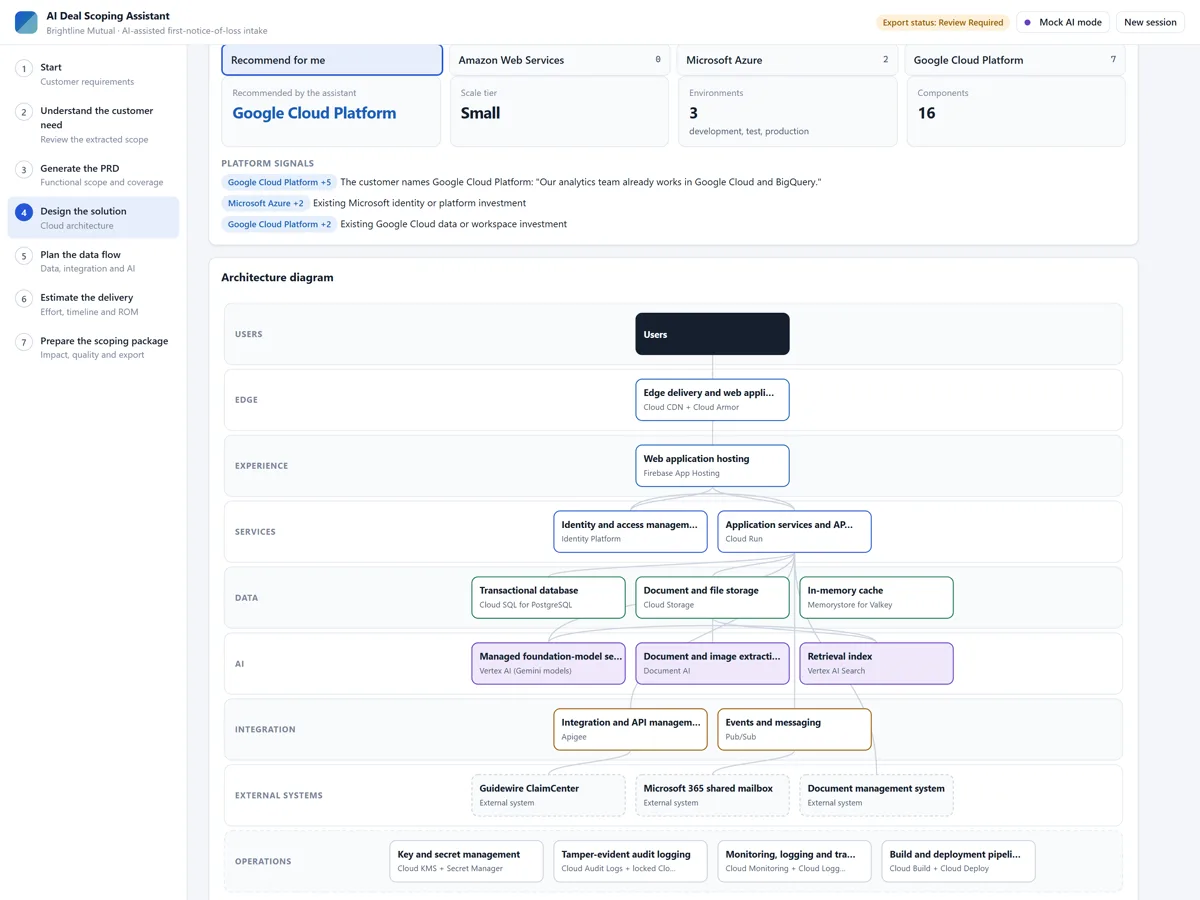Click Existing Microsoft identity signal text
The height and width of the screenshot is (900, 1200).
click(x=419, y=203)
